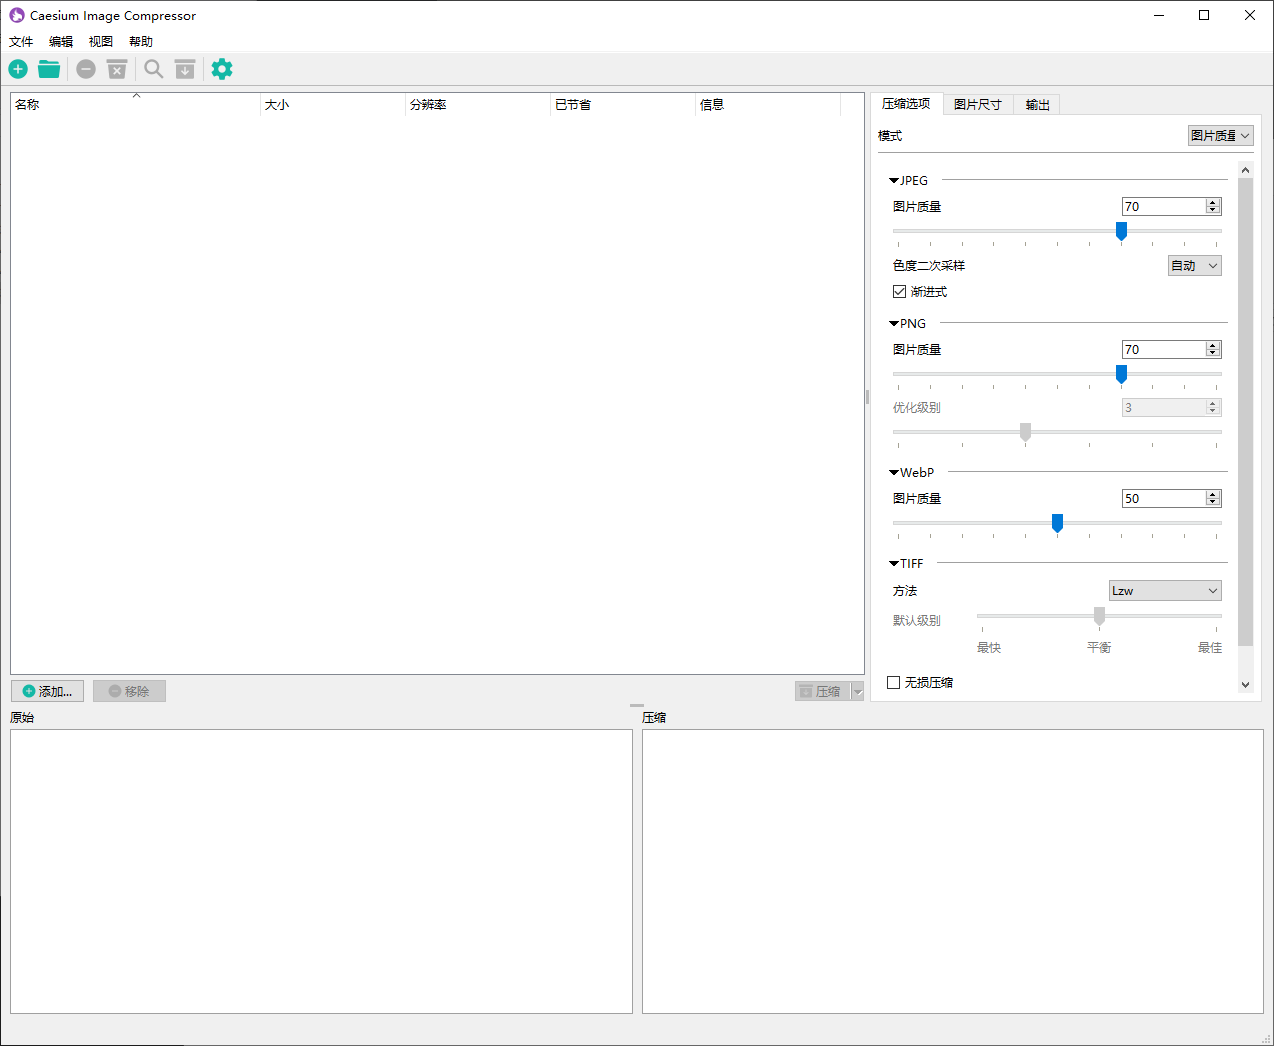The height and width of the screenshot is (1046, 1274).
Task: Sort list by 大小 column header
Action: 333,105
